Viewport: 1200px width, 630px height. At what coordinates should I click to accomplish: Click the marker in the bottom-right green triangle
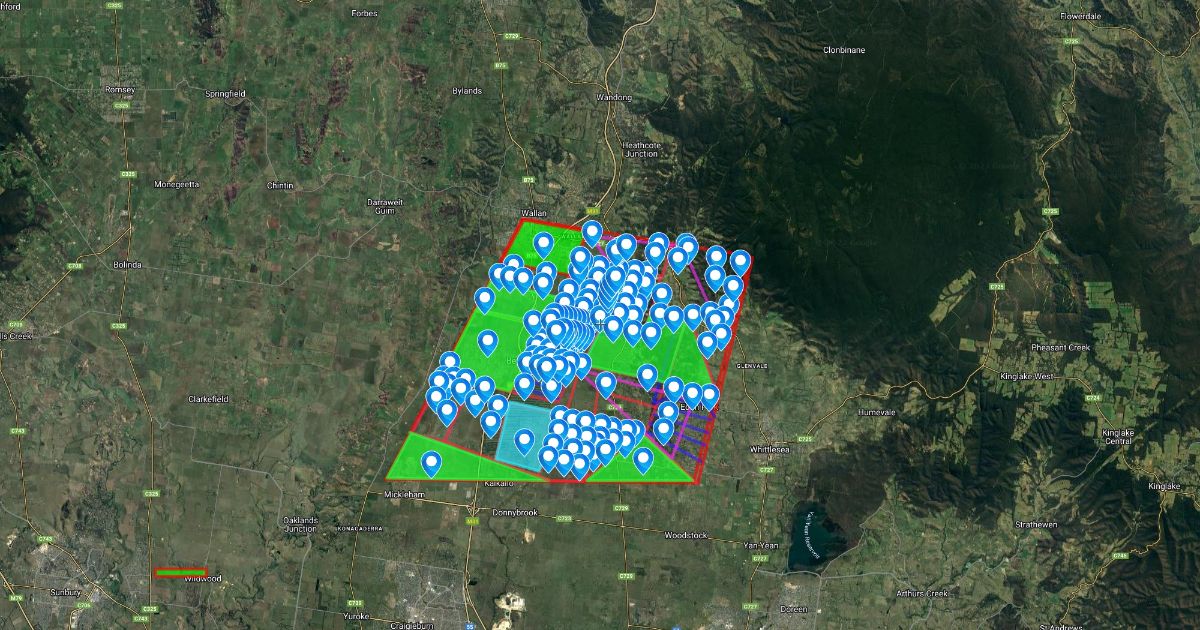[643, 458]
